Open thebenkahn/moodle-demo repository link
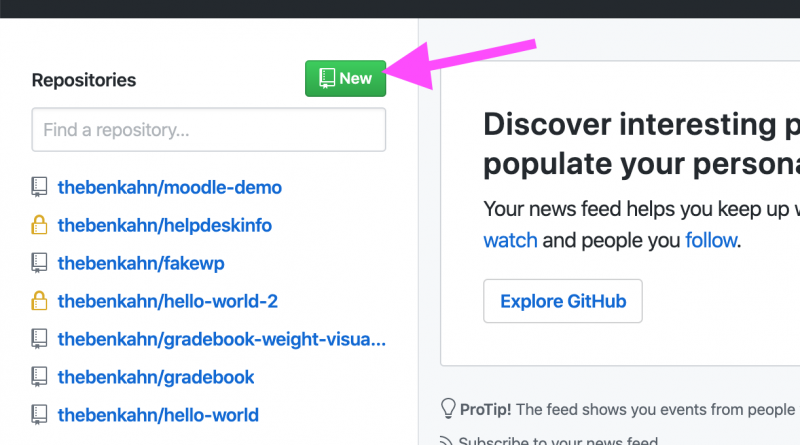The width and height of the screenshot is (800, 445). coord(169,187)
